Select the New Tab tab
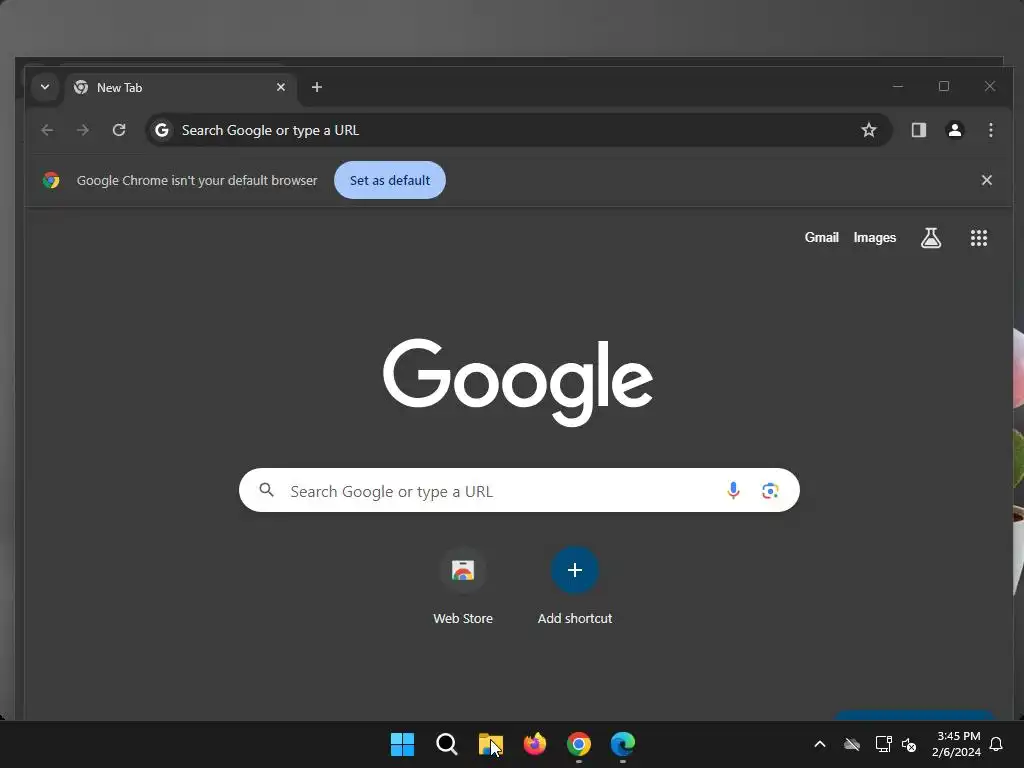Screen dimensions: 1024x768 (180, 88)
